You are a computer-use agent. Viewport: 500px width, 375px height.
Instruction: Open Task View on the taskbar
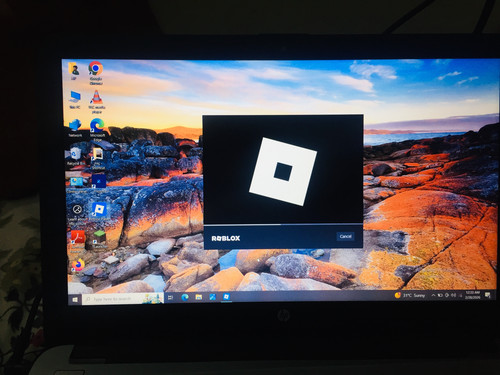171,297
